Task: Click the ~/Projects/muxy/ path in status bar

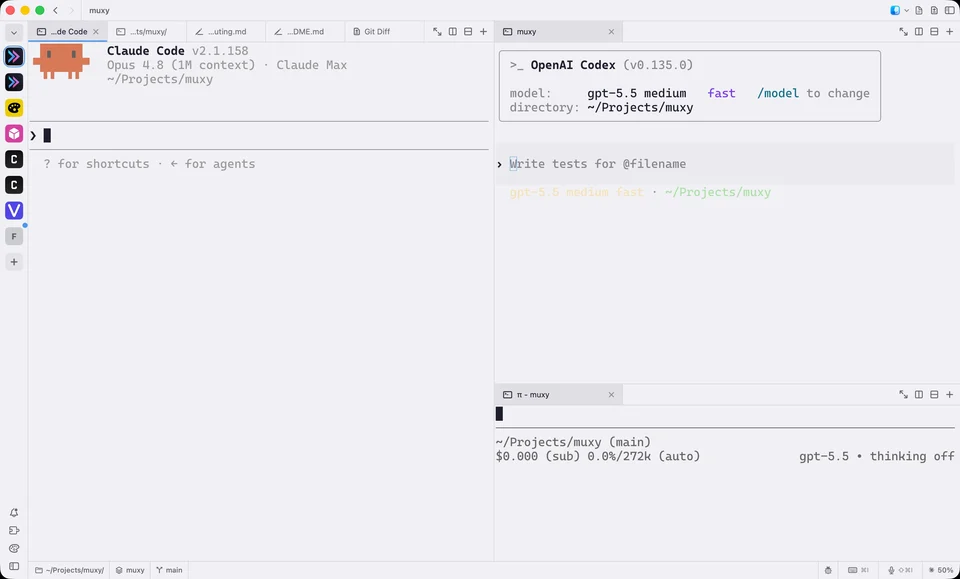Action: pos(69,570)
